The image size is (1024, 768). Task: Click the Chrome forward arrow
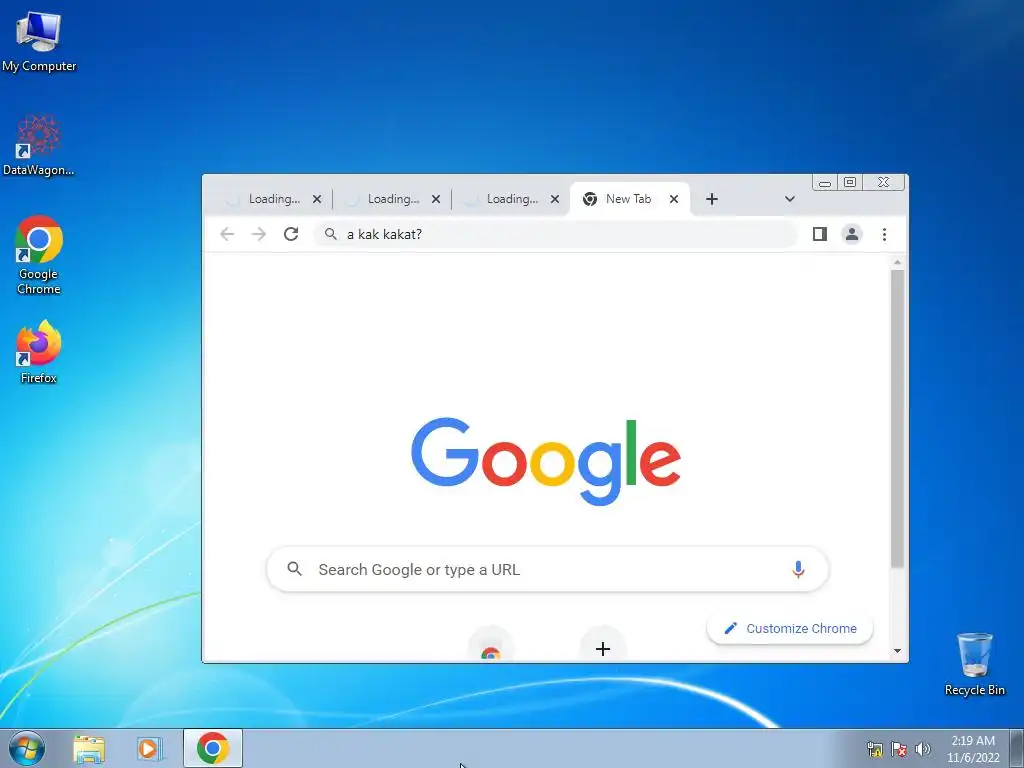(x=259, y=234)
